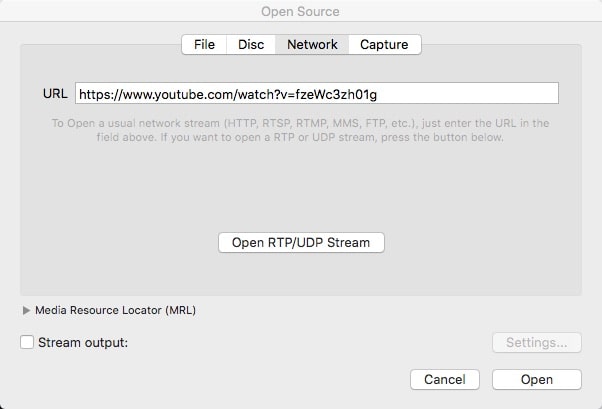The width and height of the screenshot is (602, 409).
Task: Click the https:// prefix in the URL
Action: 100,93
